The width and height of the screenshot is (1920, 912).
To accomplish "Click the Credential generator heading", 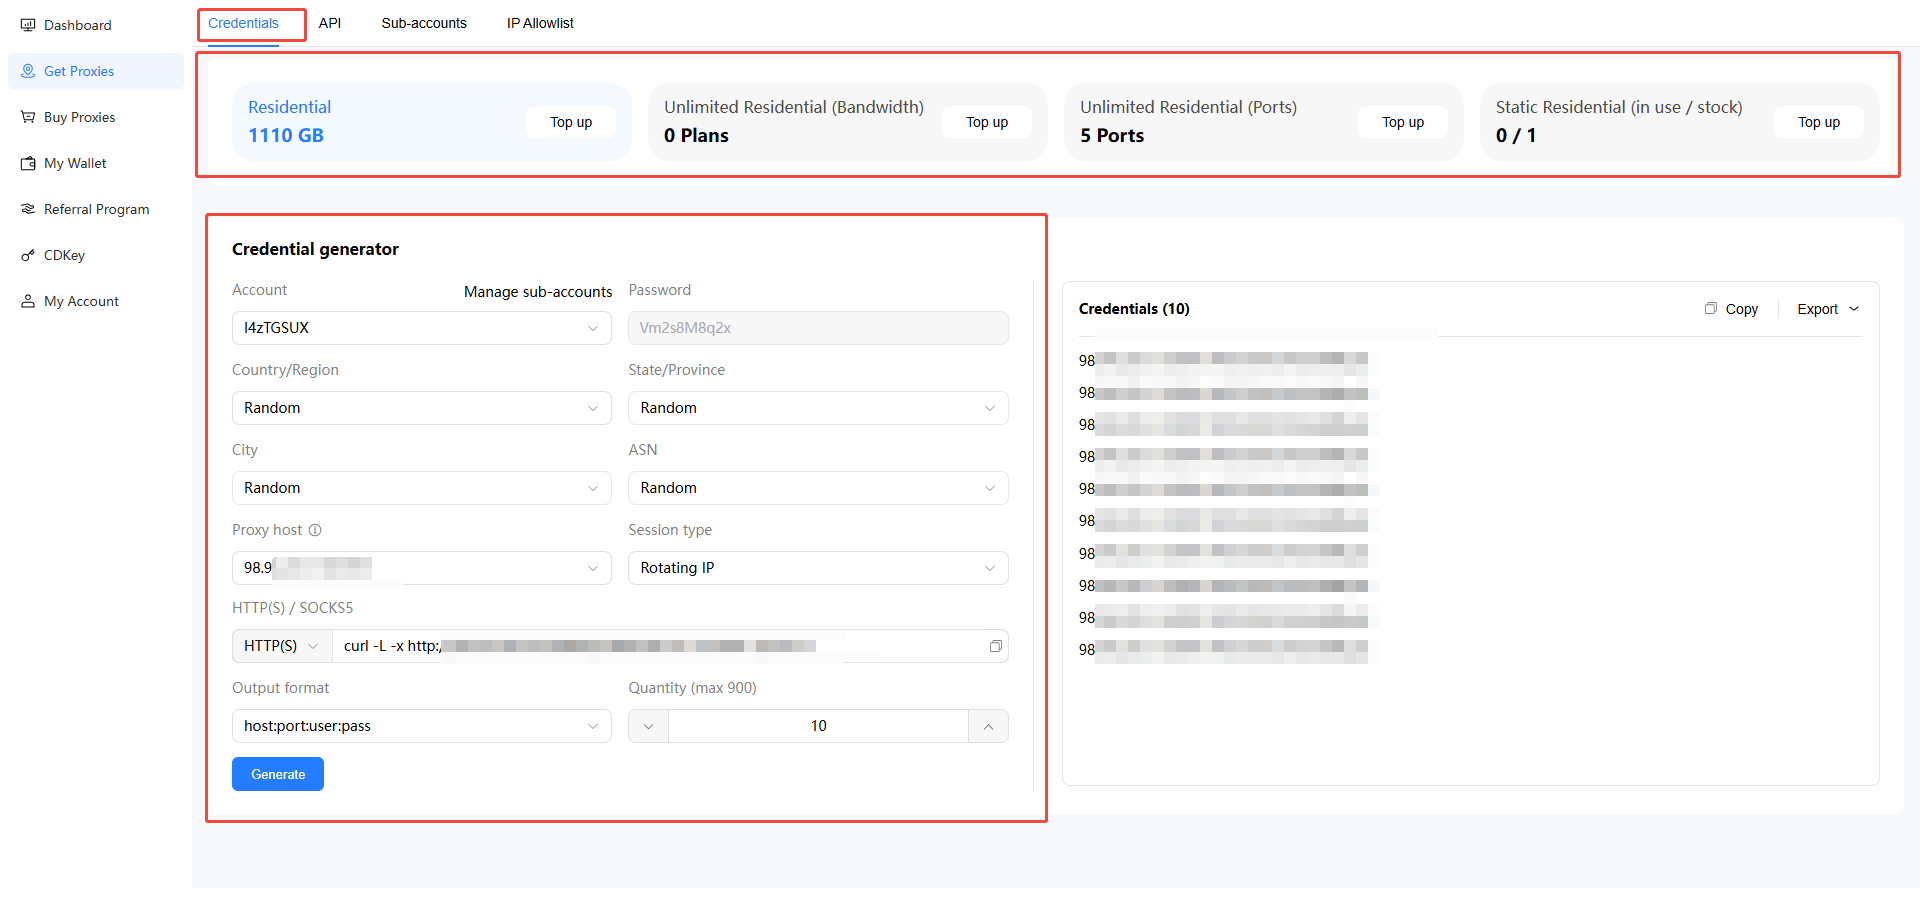I will pos(315,249).
